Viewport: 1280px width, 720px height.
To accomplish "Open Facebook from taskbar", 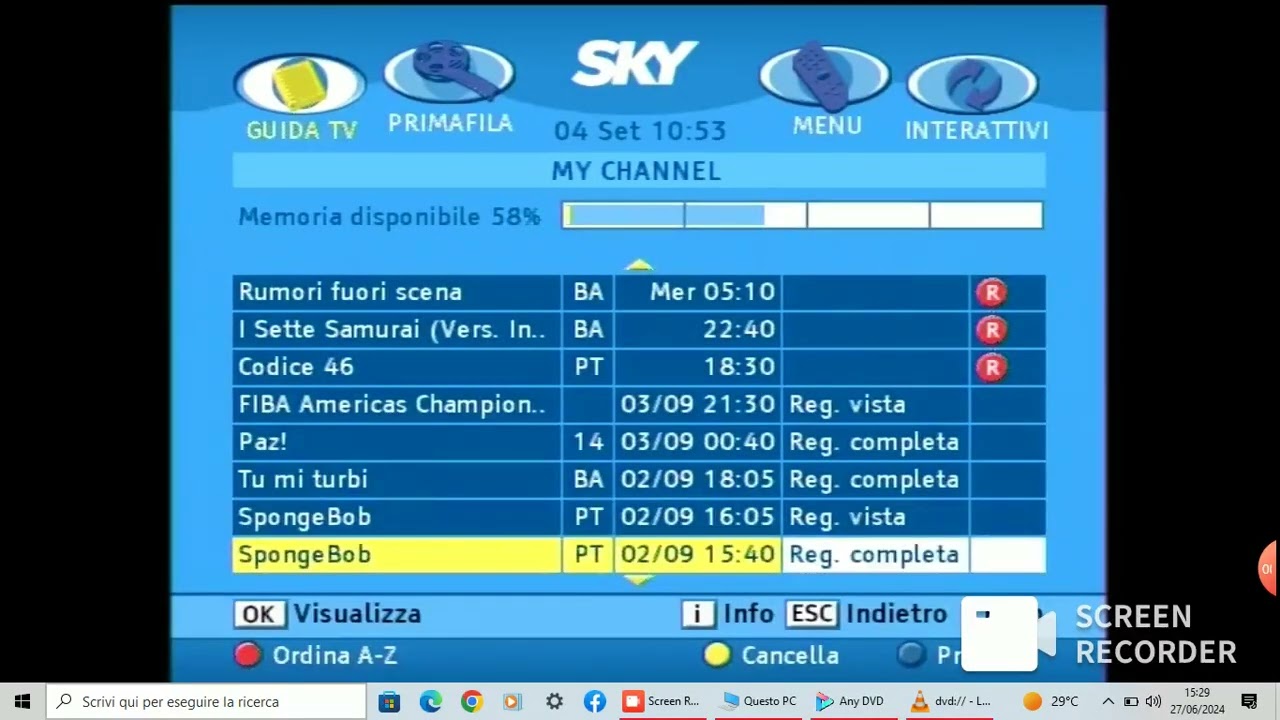I will point(594,701).
